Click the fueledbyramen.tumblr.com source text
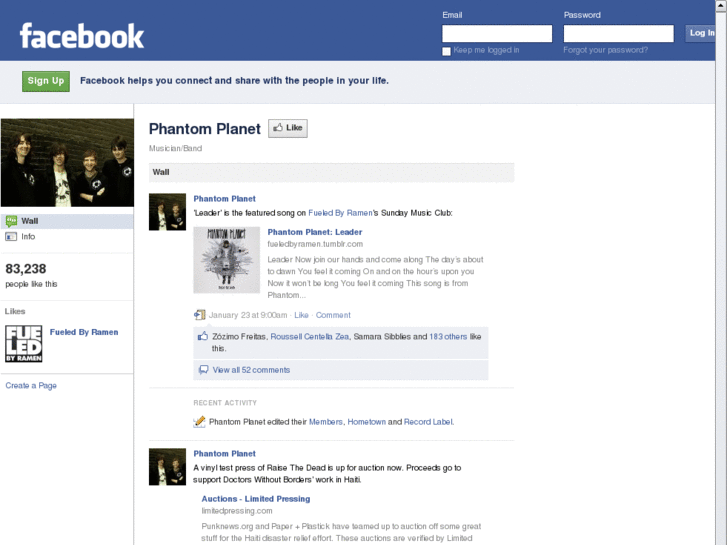The image size is (727, 545). [x=315, y=244]
